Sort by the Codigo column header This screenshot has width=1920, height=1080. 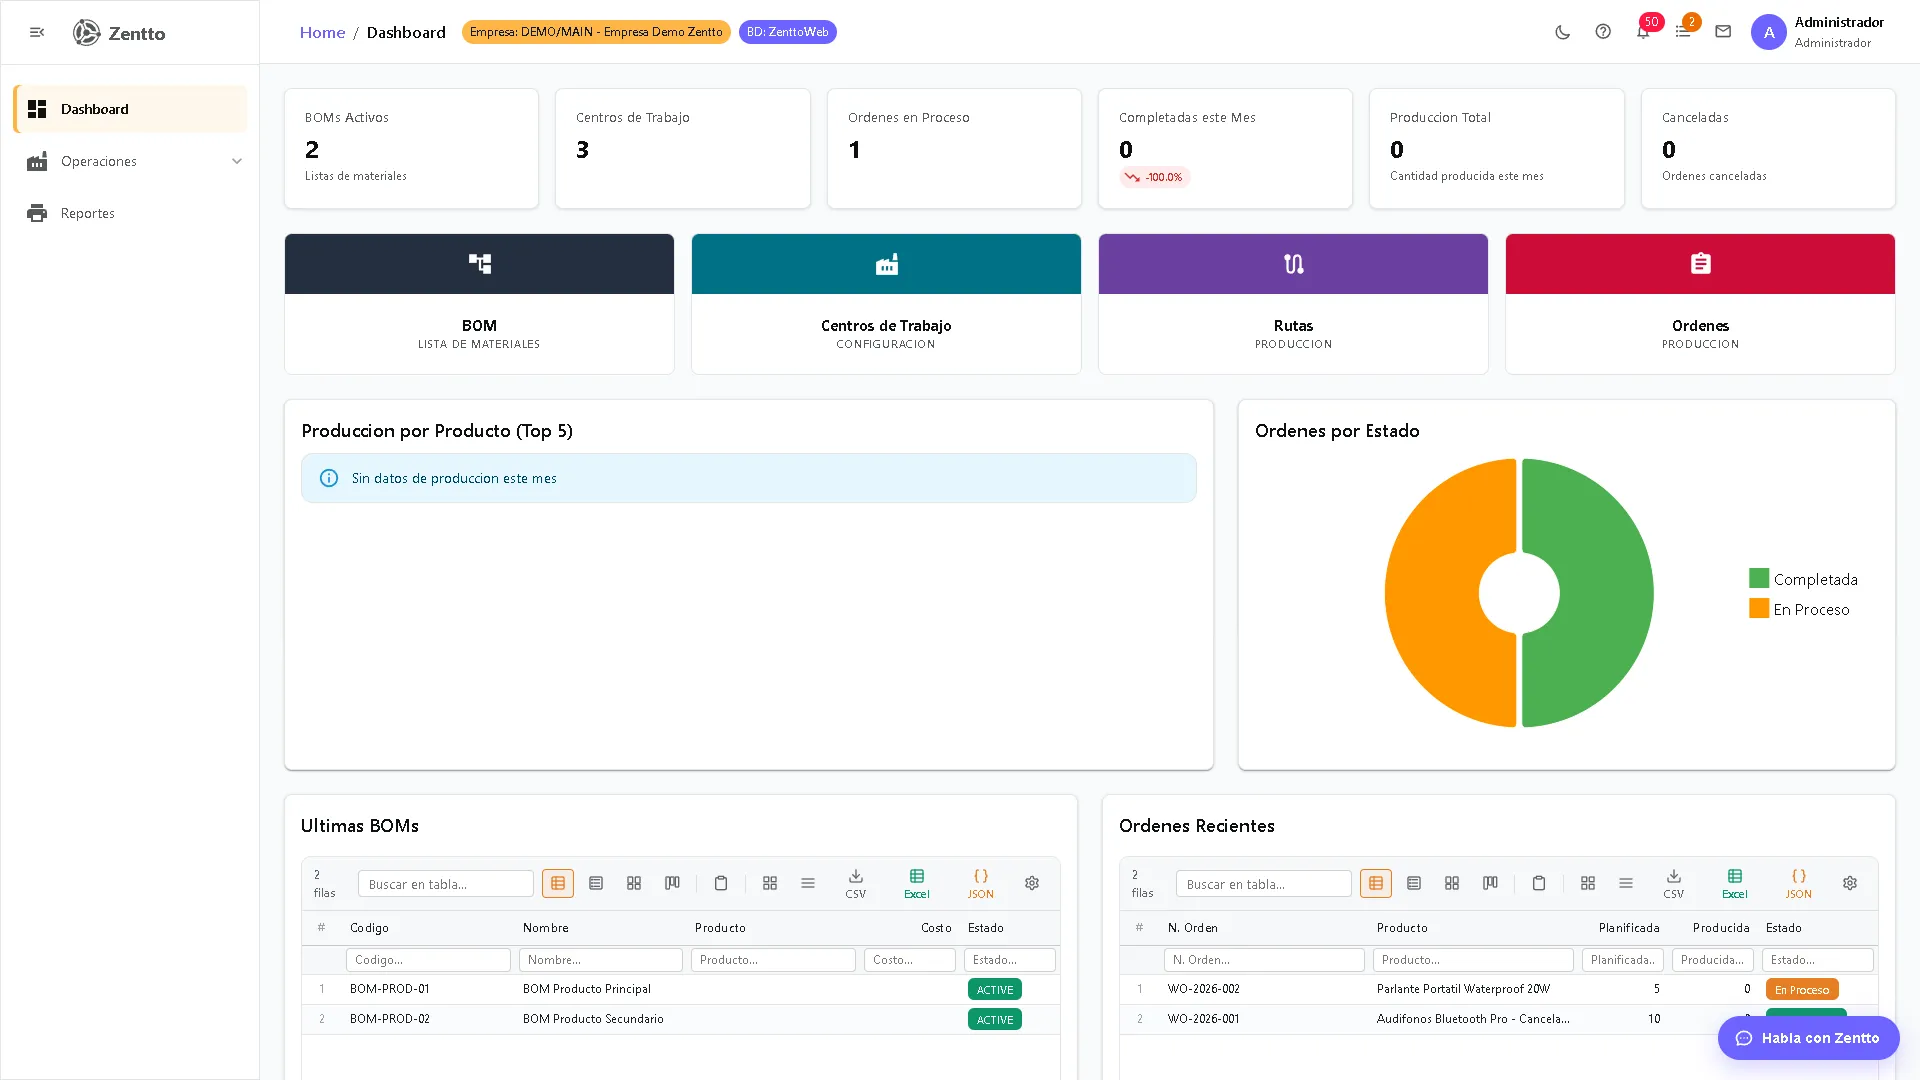click(369, 928)
